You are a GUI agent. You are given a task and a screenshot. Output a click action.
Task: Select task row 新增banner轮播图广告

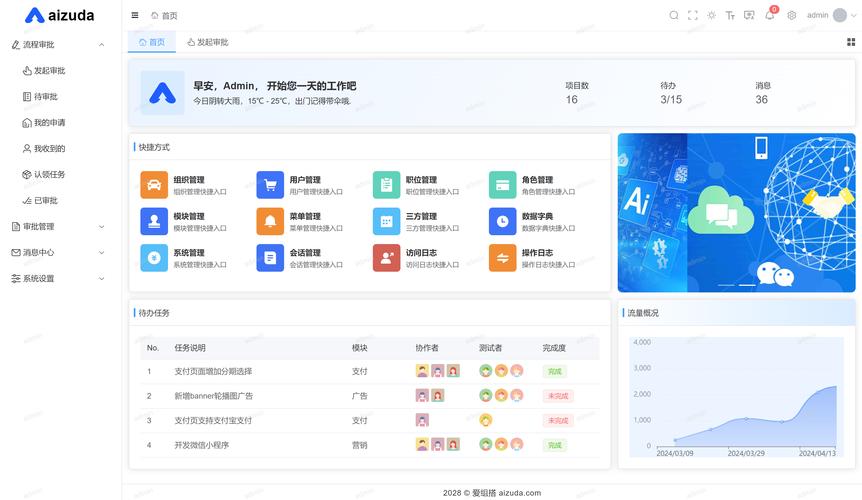(369, 396)
